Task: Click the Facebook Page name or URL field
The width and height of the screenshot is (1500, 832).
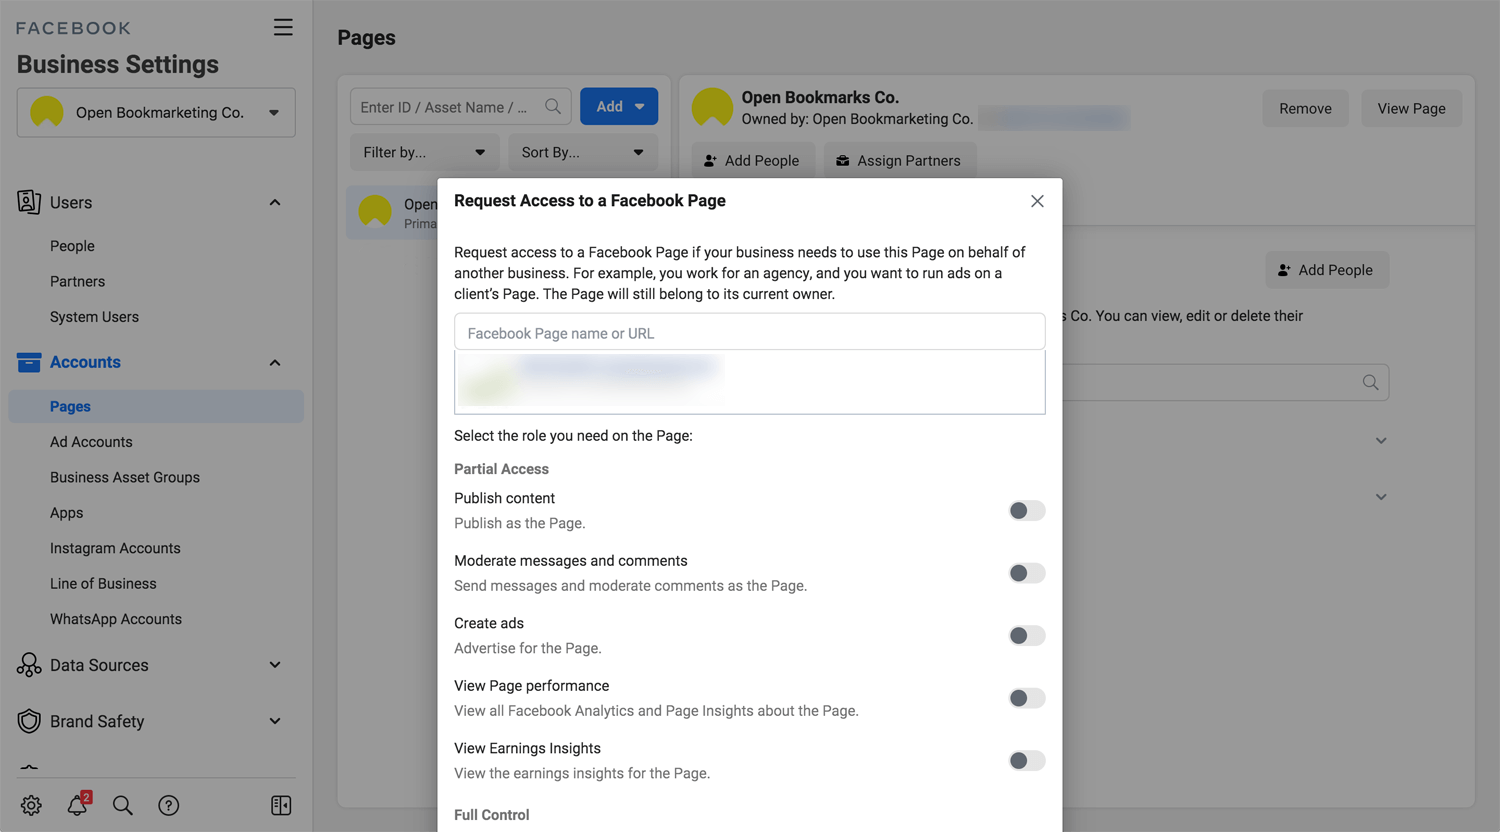Action: click(x=750, y=332)
